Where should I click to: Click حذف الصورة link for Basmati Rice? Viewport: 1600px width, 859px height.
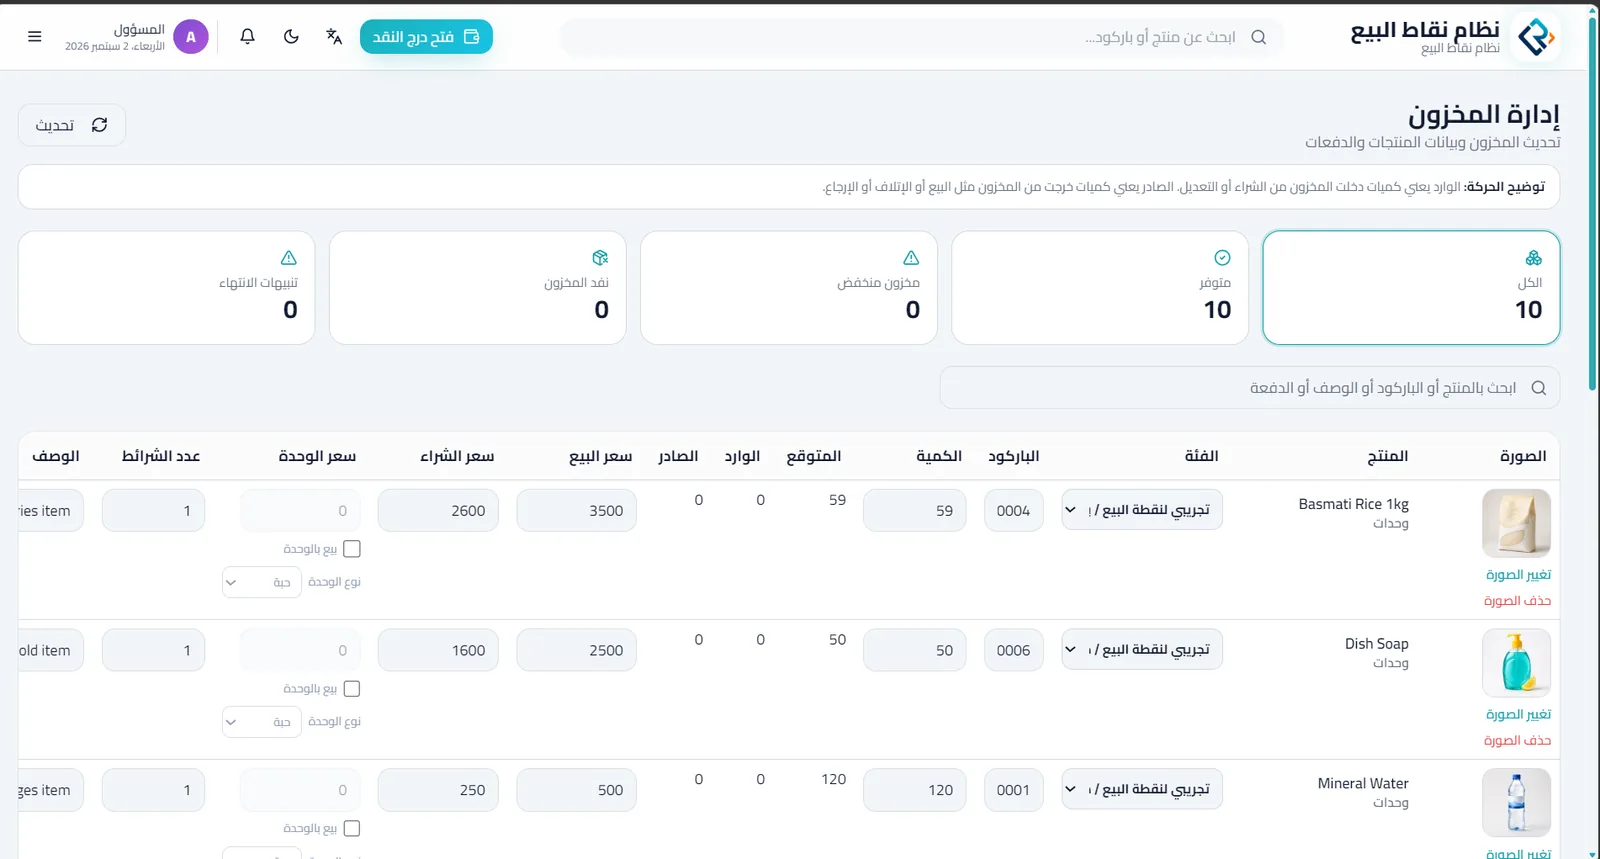click(x=1518, y=601)
